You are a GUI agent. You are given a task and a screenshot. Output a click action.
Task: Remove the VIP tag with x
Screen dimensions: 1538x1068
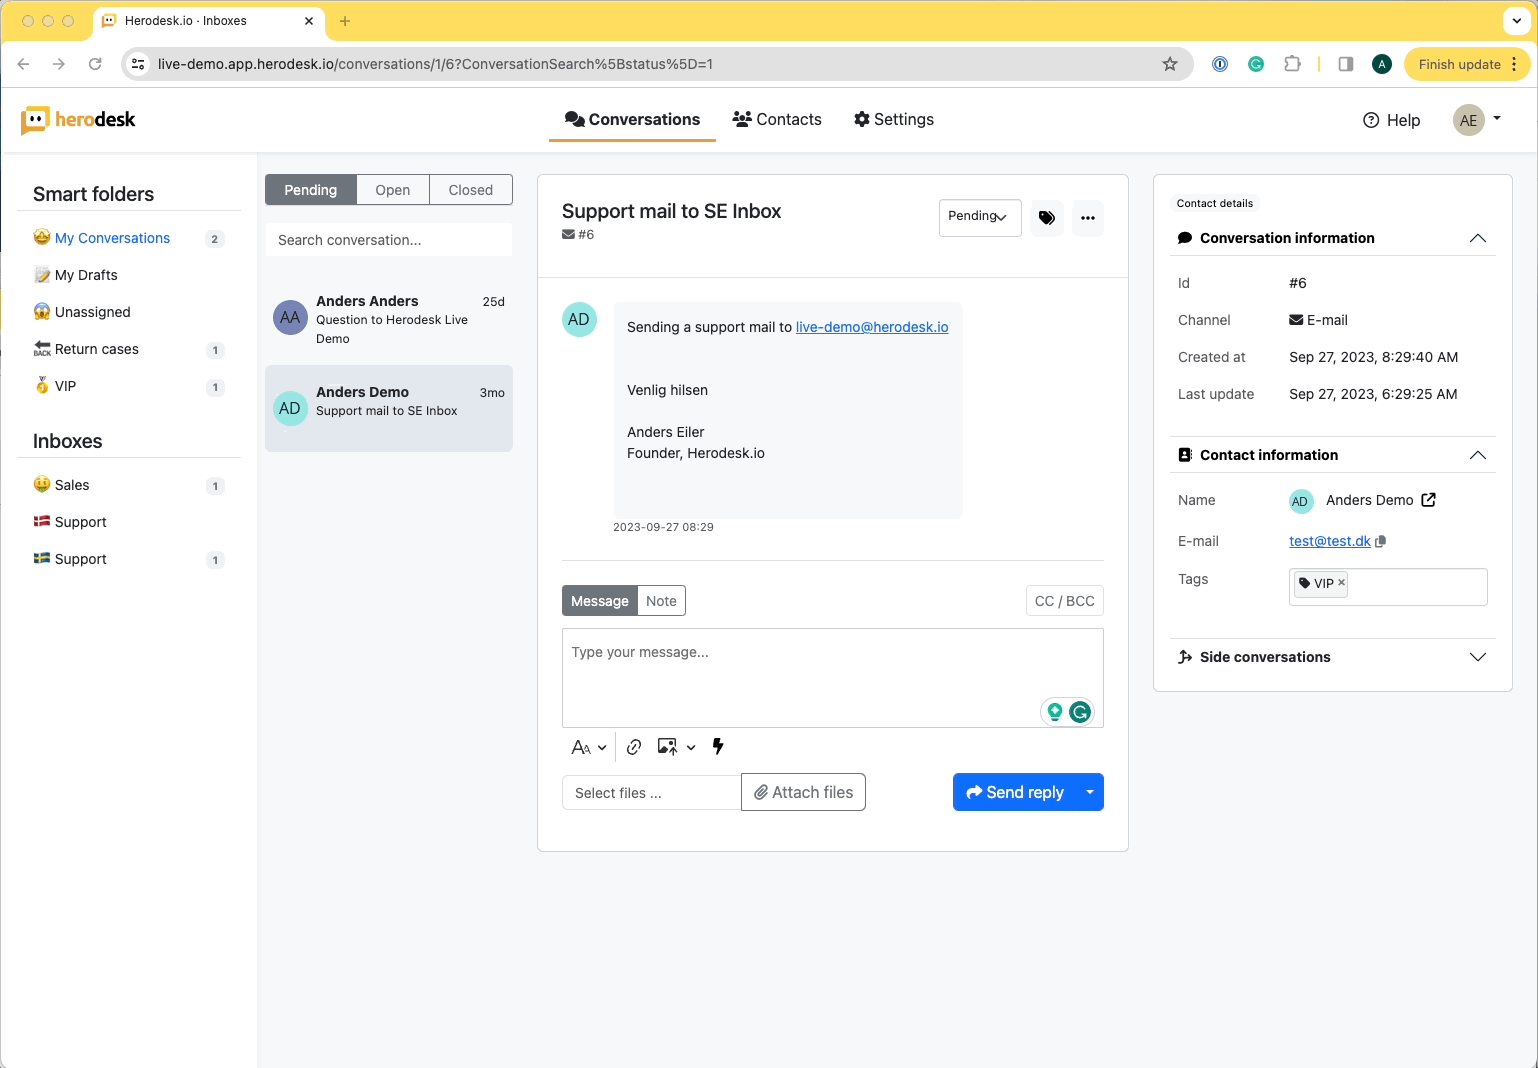coord(1341,582)
